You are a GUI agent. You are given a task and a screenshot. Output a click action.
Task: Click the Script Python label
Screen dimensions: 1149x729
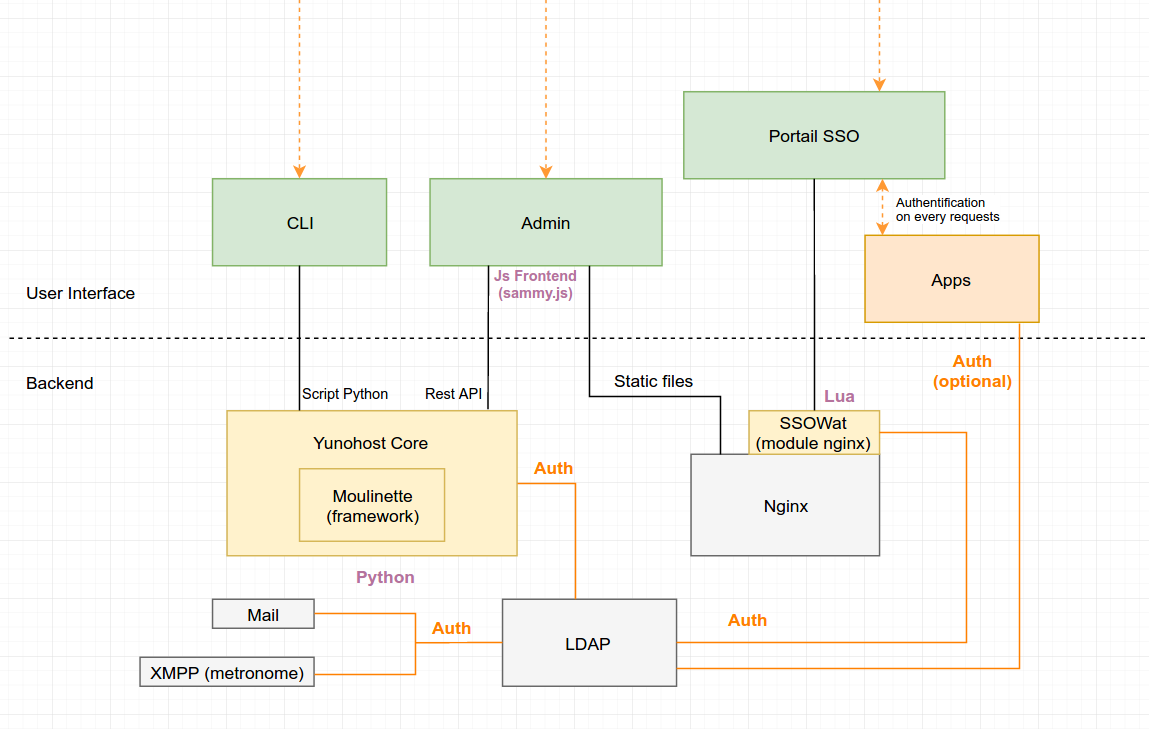click(345, 393)
